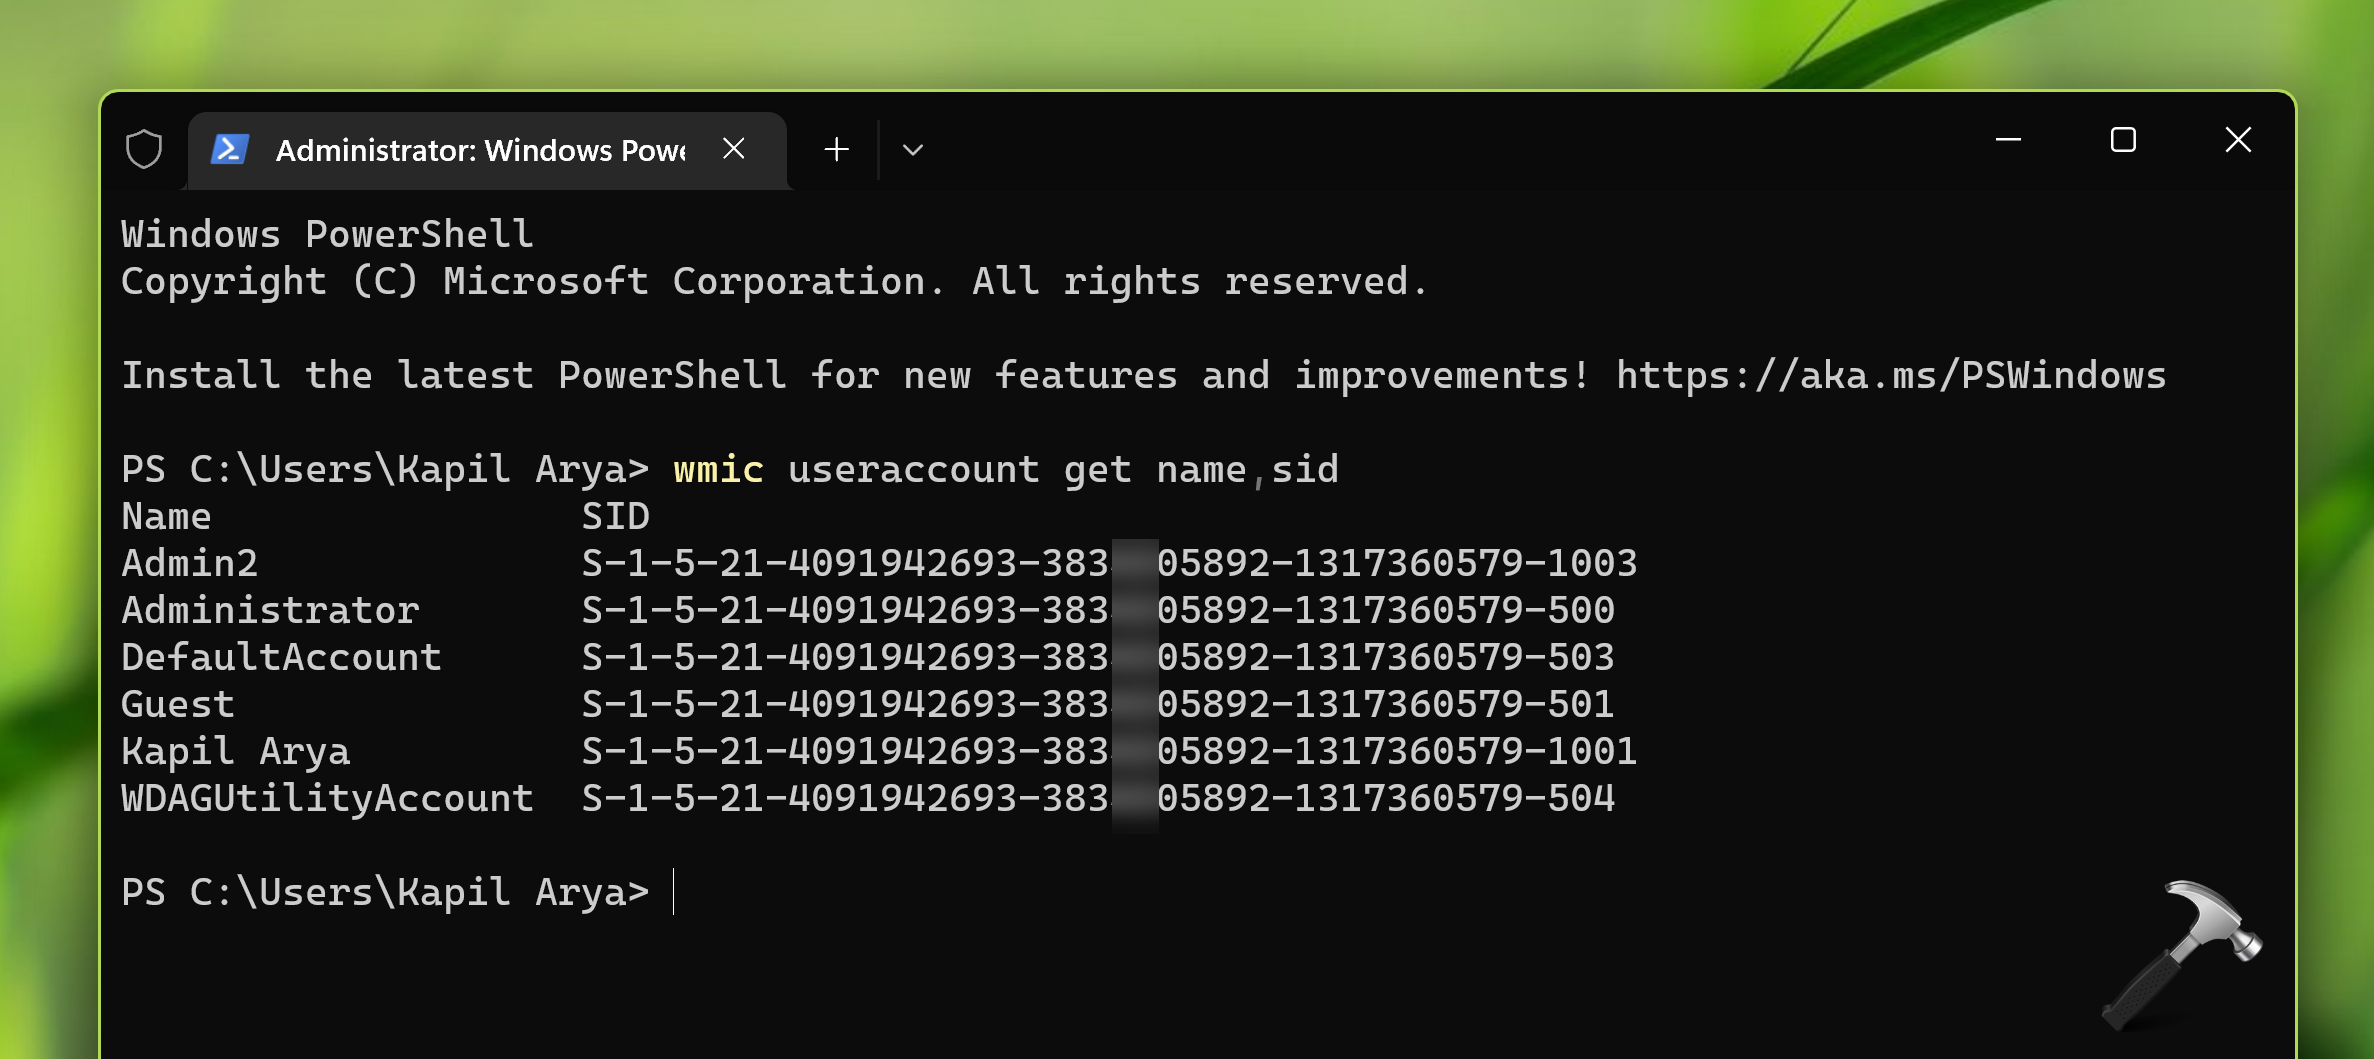
Task: Click the wmic command text
Action: pyautogui.click(x=718, y=470)
